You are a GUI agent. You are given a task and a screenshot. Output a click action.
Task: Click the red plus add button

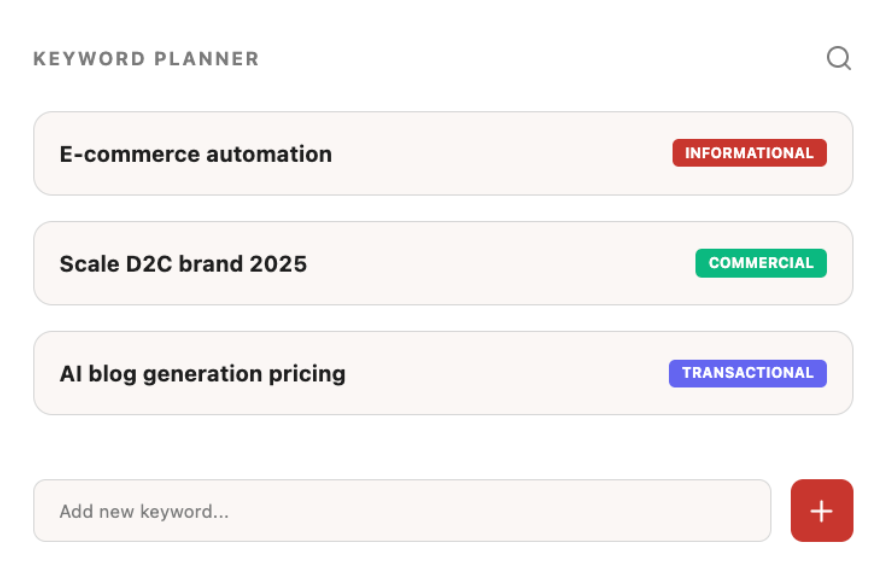[821, 511]
